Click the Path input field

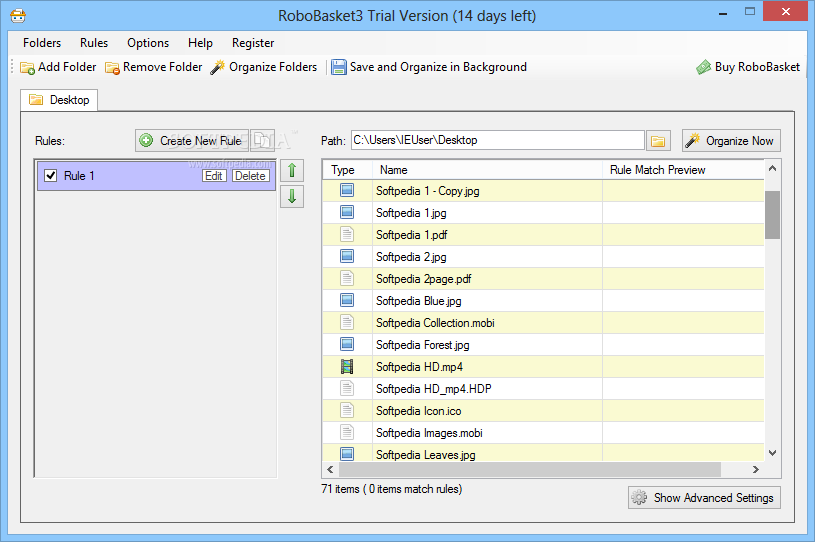(x=497, y=140)
